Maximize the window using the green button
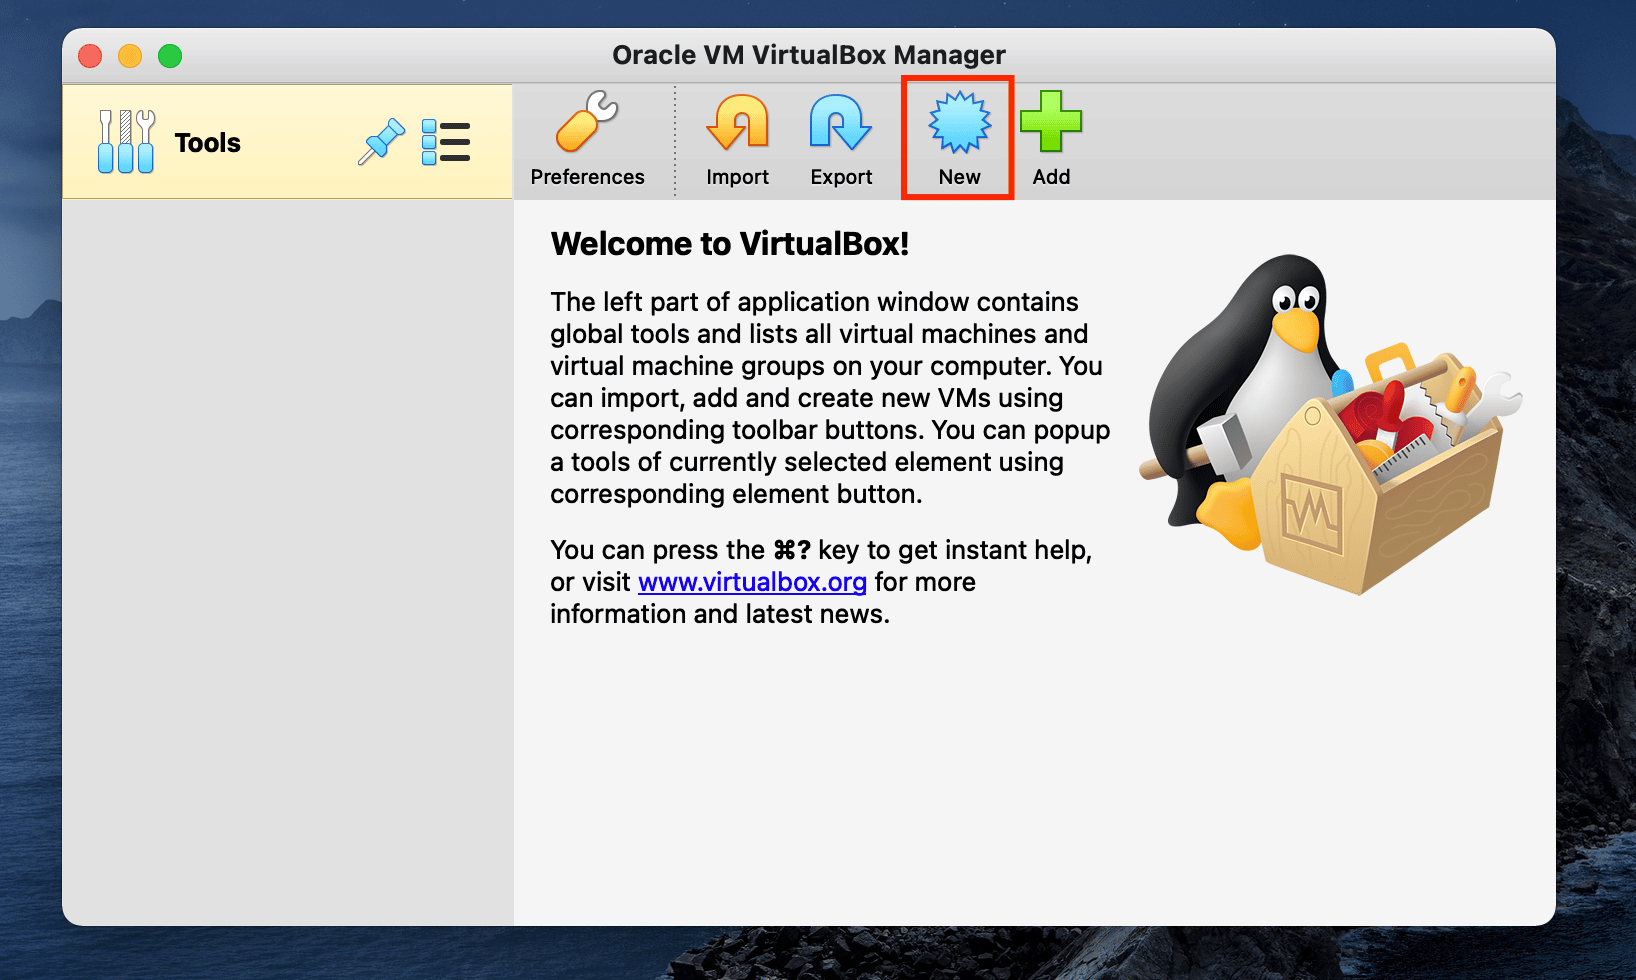 (170, 56)
